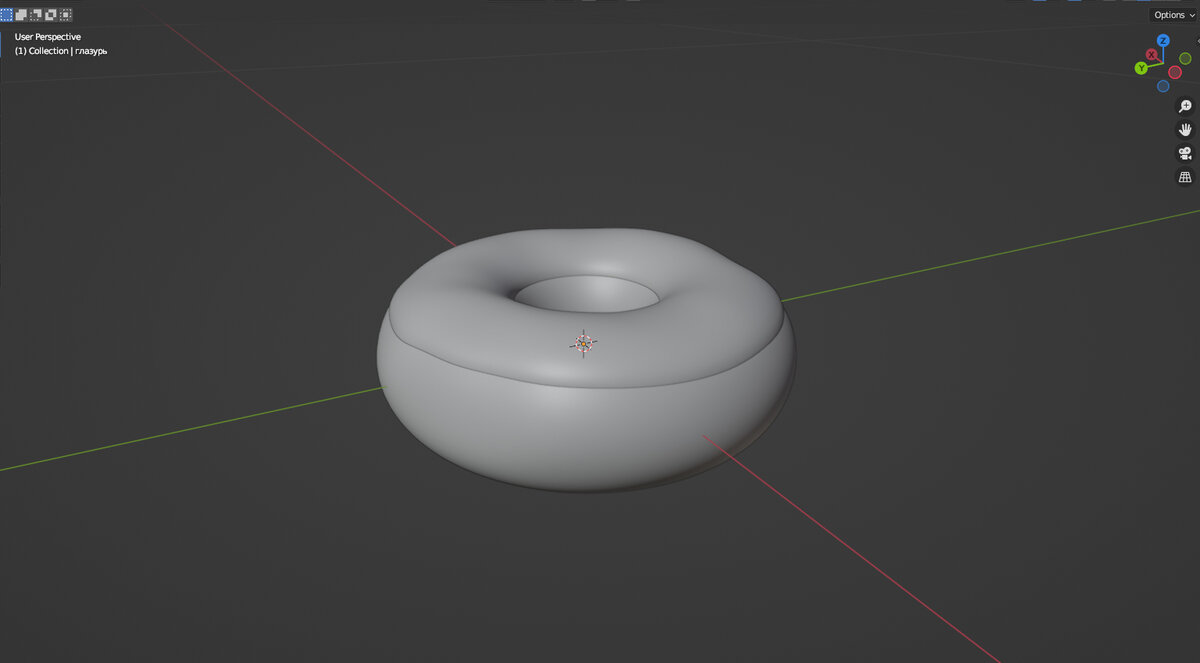The width and height of the screenshot is (1200, 663).
Task: Select the Invert Selection mode icon
Action: pyautogui.click(x=51, y=14)
